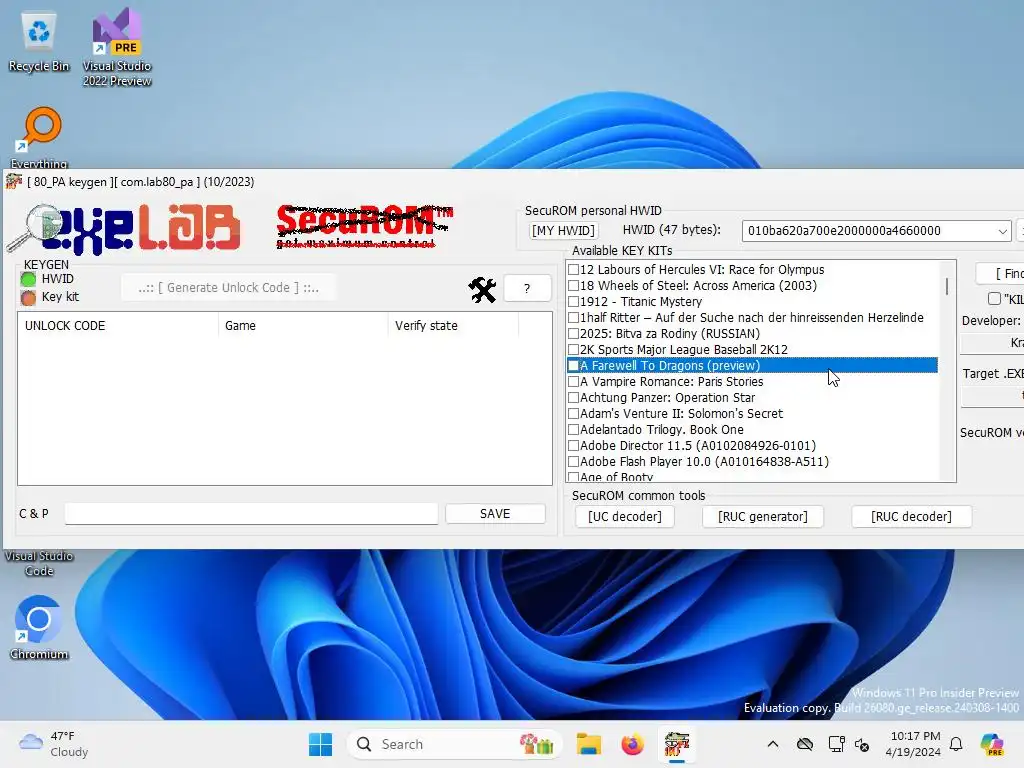The height and width of the screenshot is (768, 1024).
Task: Click the SecuROM logo image
Action: 364,226
